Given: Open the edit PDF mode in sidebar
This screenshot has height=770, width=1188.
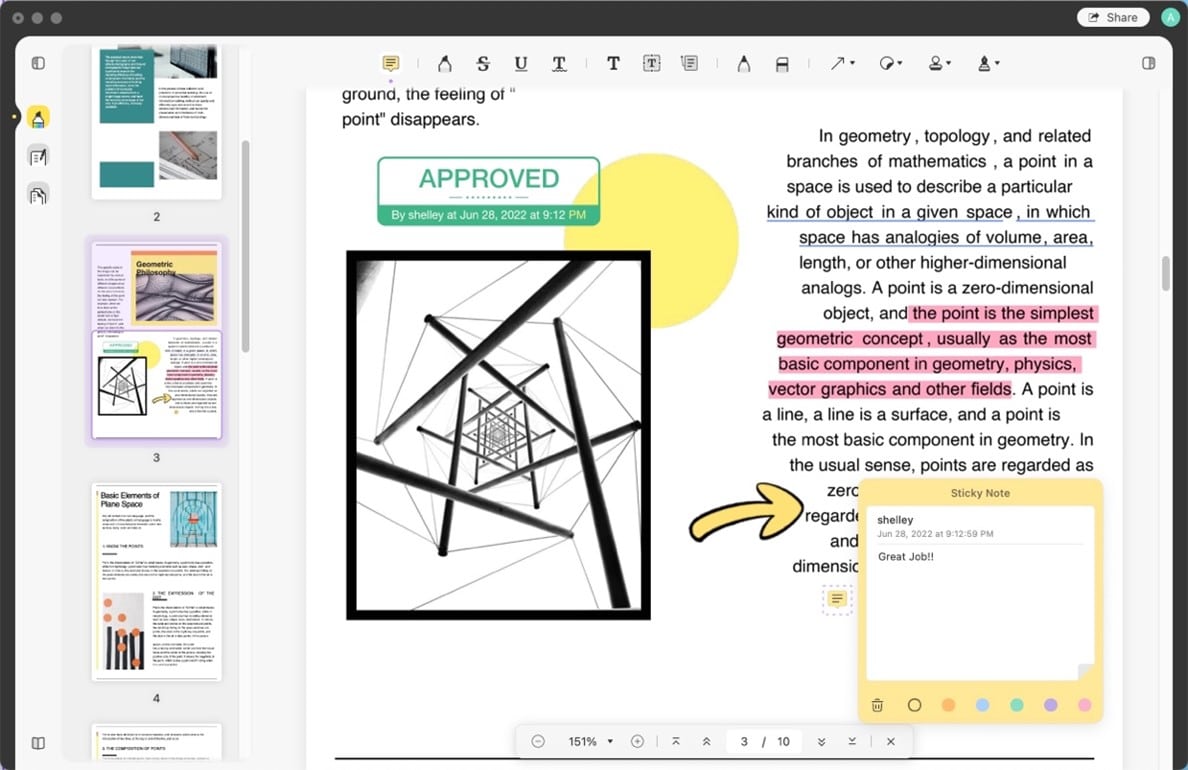Looking at the screenshot, I should click(x=38, y=156).
